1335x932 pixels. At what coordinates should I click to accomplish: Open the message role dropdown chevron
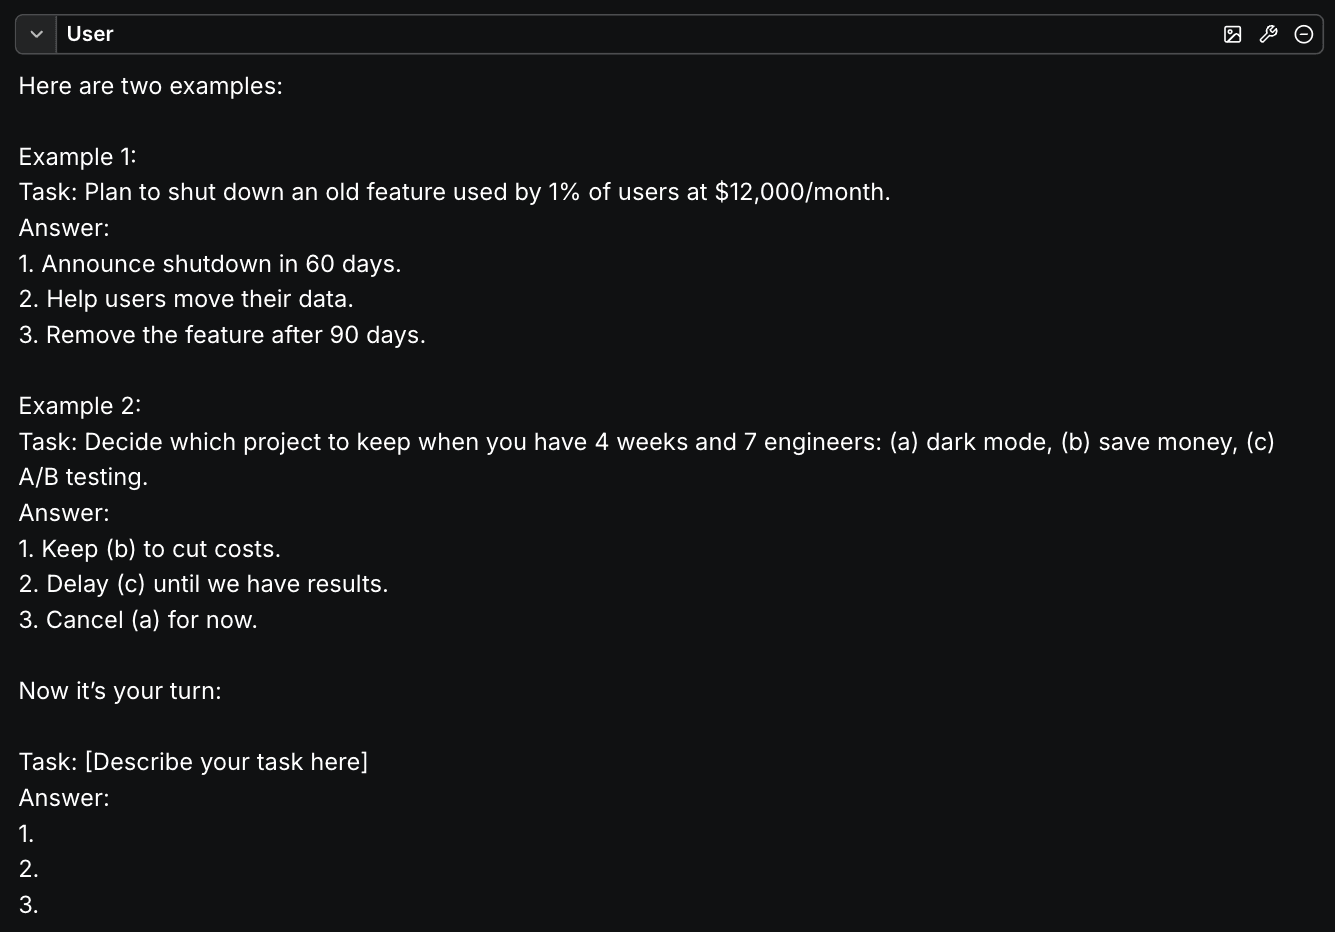click(x=36, y=34)
